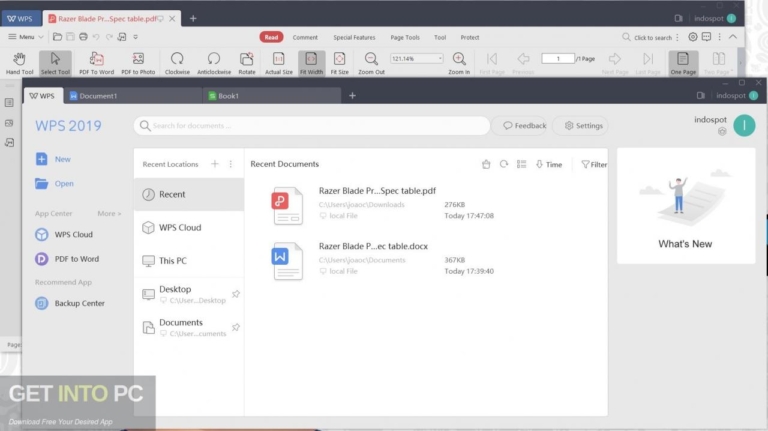Click Open in the left sidebar
Screen dimensions: 768x431
click(x=54, y=184)
